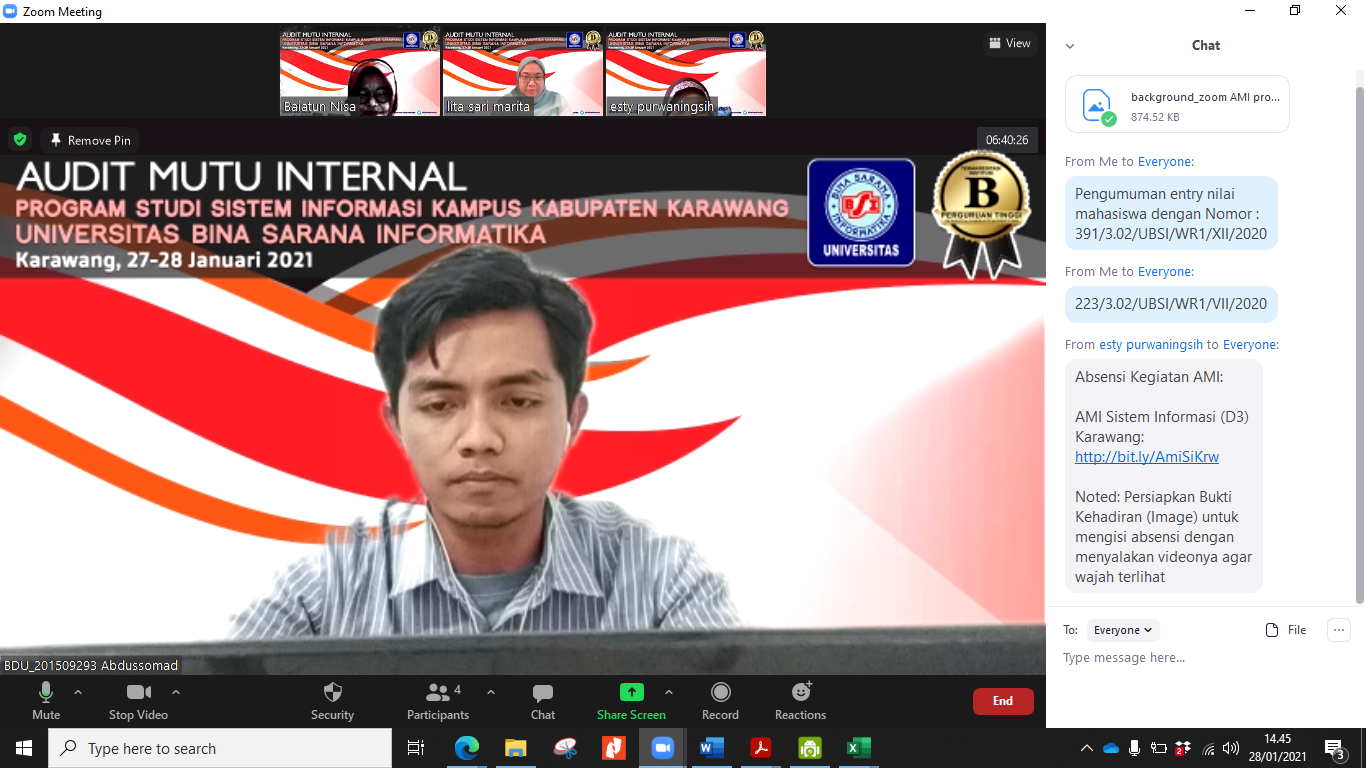The image size is (1366, 768).
Task: Open video options arrow beside Stop Video
Action: pyautogui.click(x=176, y=692)
